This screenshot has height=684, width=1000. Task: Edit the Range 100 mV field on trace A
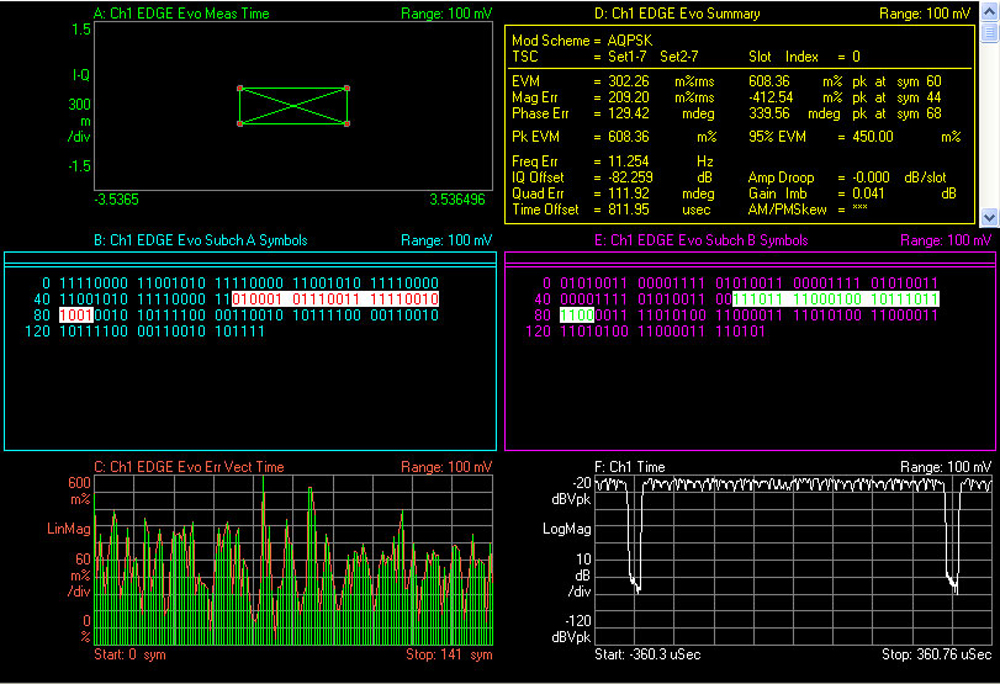click(446, 14)
